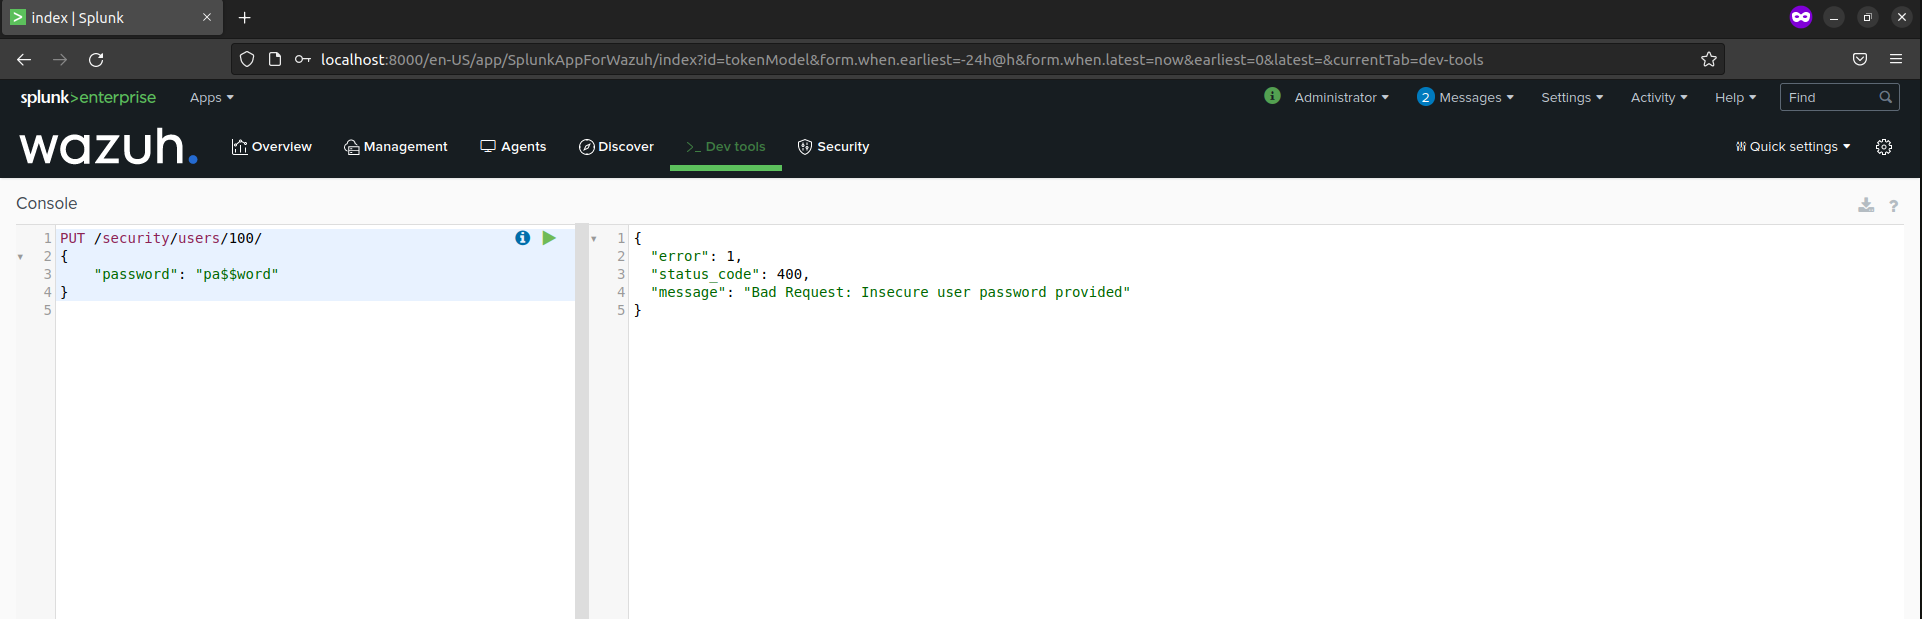The height and width of the screenshot is (619, 1922).
Task: Click the "pa$$word" password value
Action: coord(237,274)
